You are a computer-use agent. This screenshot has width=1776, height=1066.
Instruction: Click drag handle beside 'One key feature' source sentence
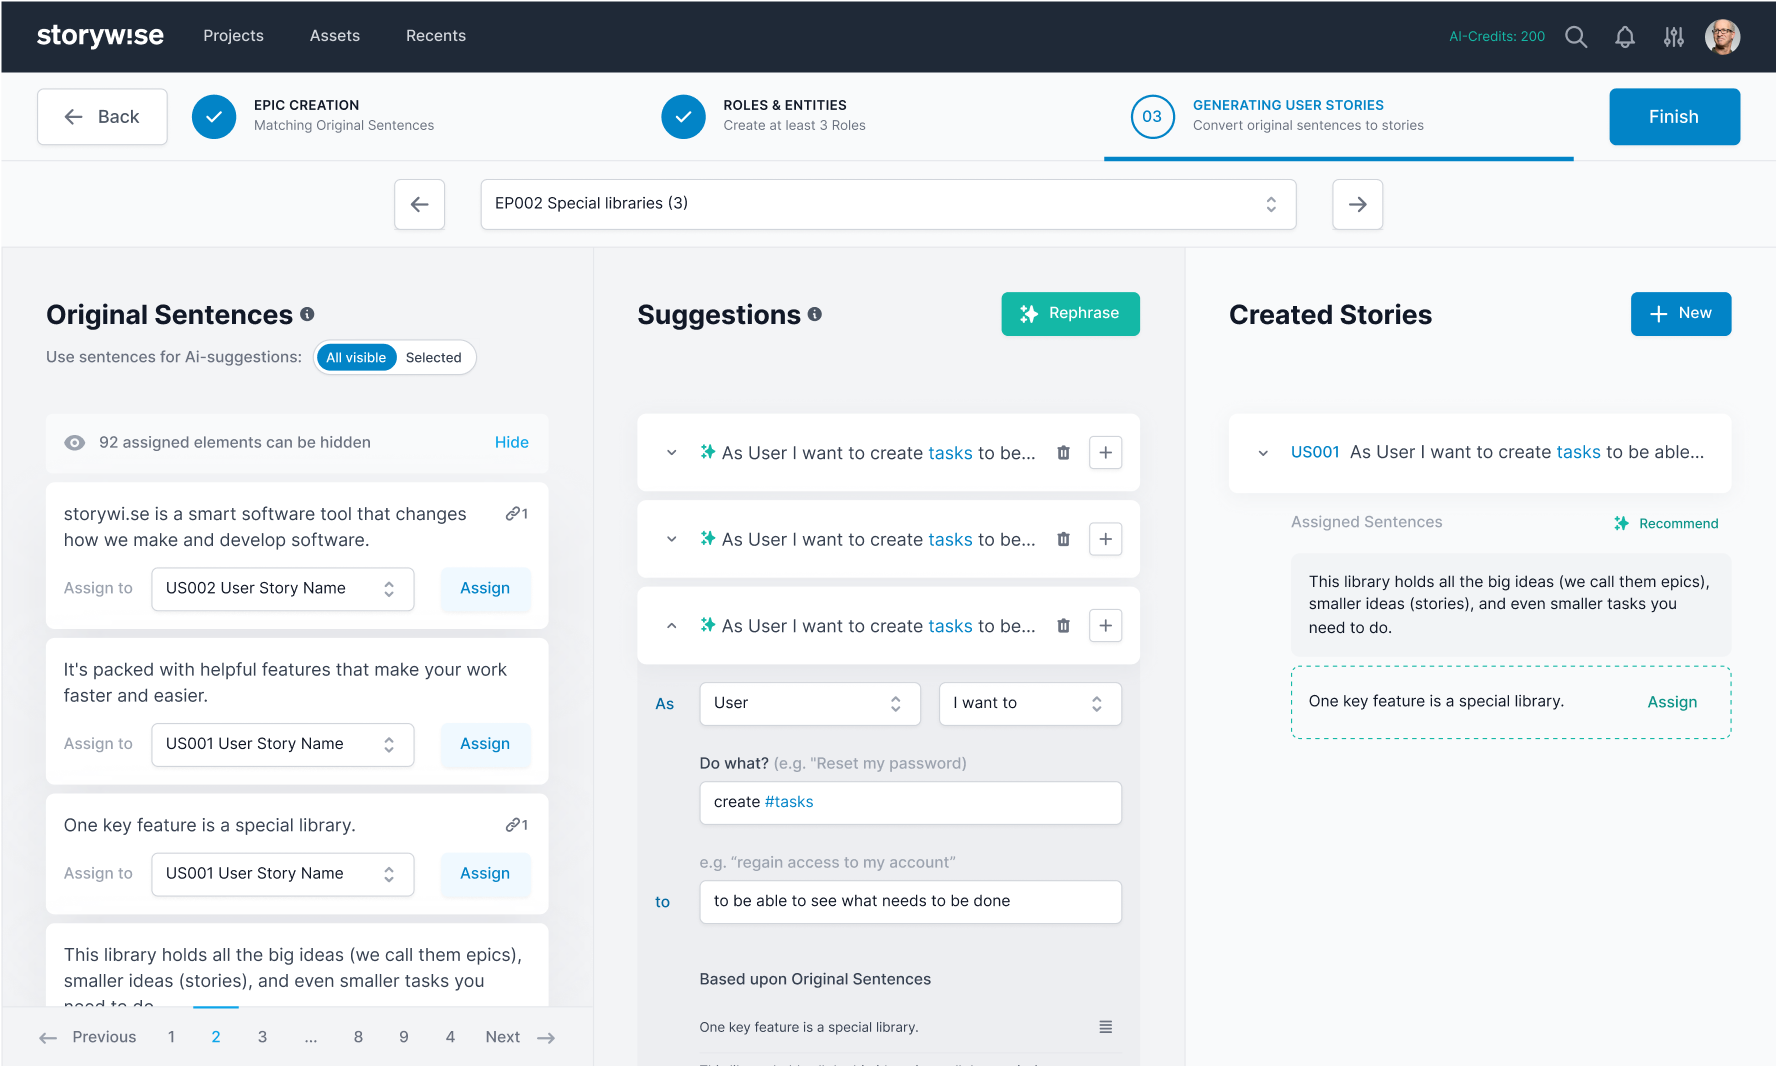[x=1105, y=1027]
